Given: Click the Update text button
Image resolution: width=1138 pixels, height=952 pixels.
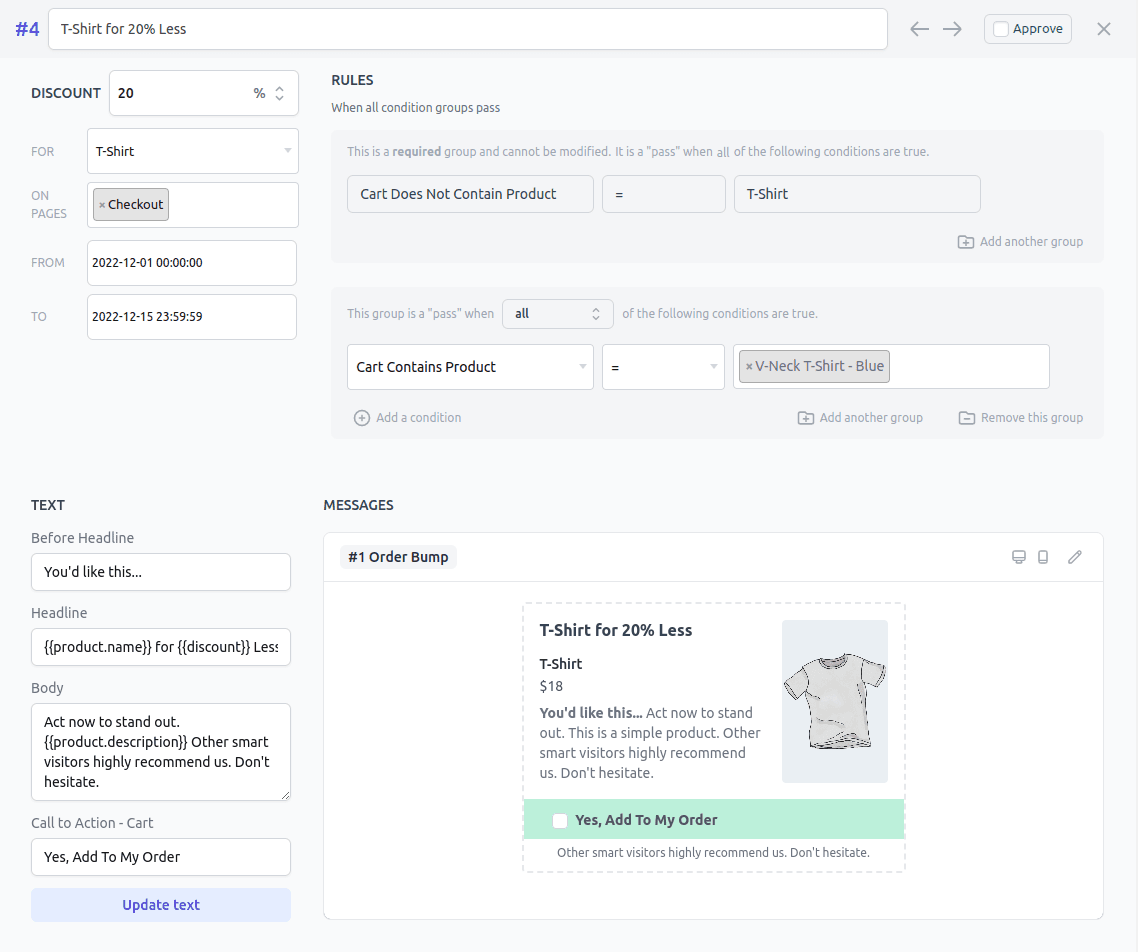Looking at the screenshot, I should [x=160, y=904].
